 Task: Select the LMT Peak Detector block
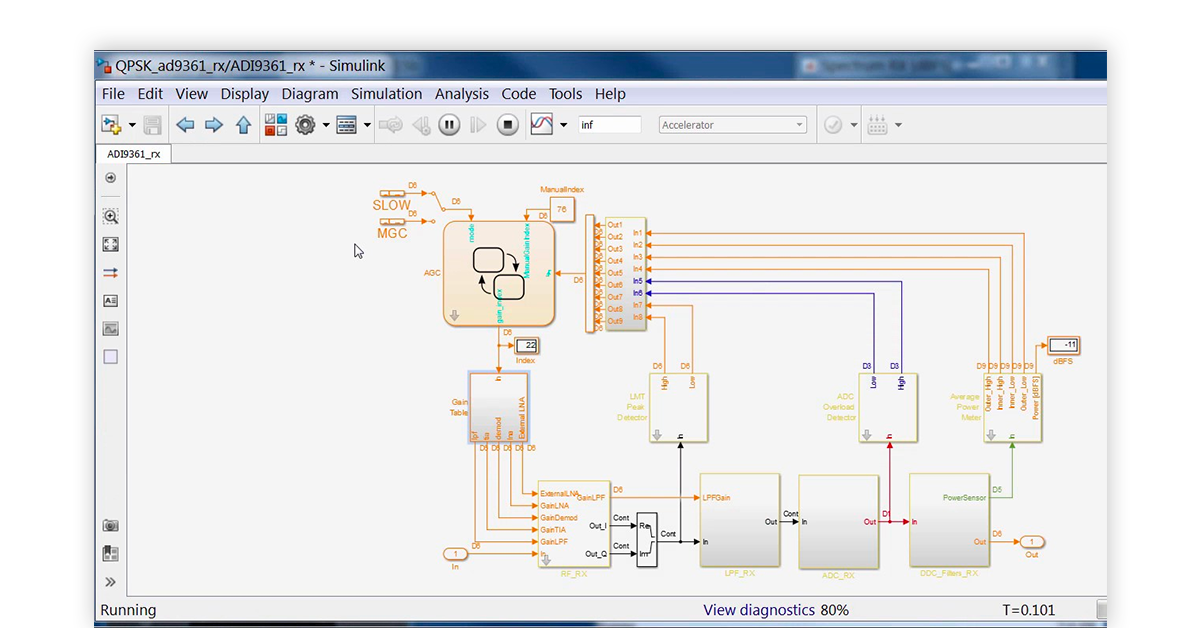(679, 407)
